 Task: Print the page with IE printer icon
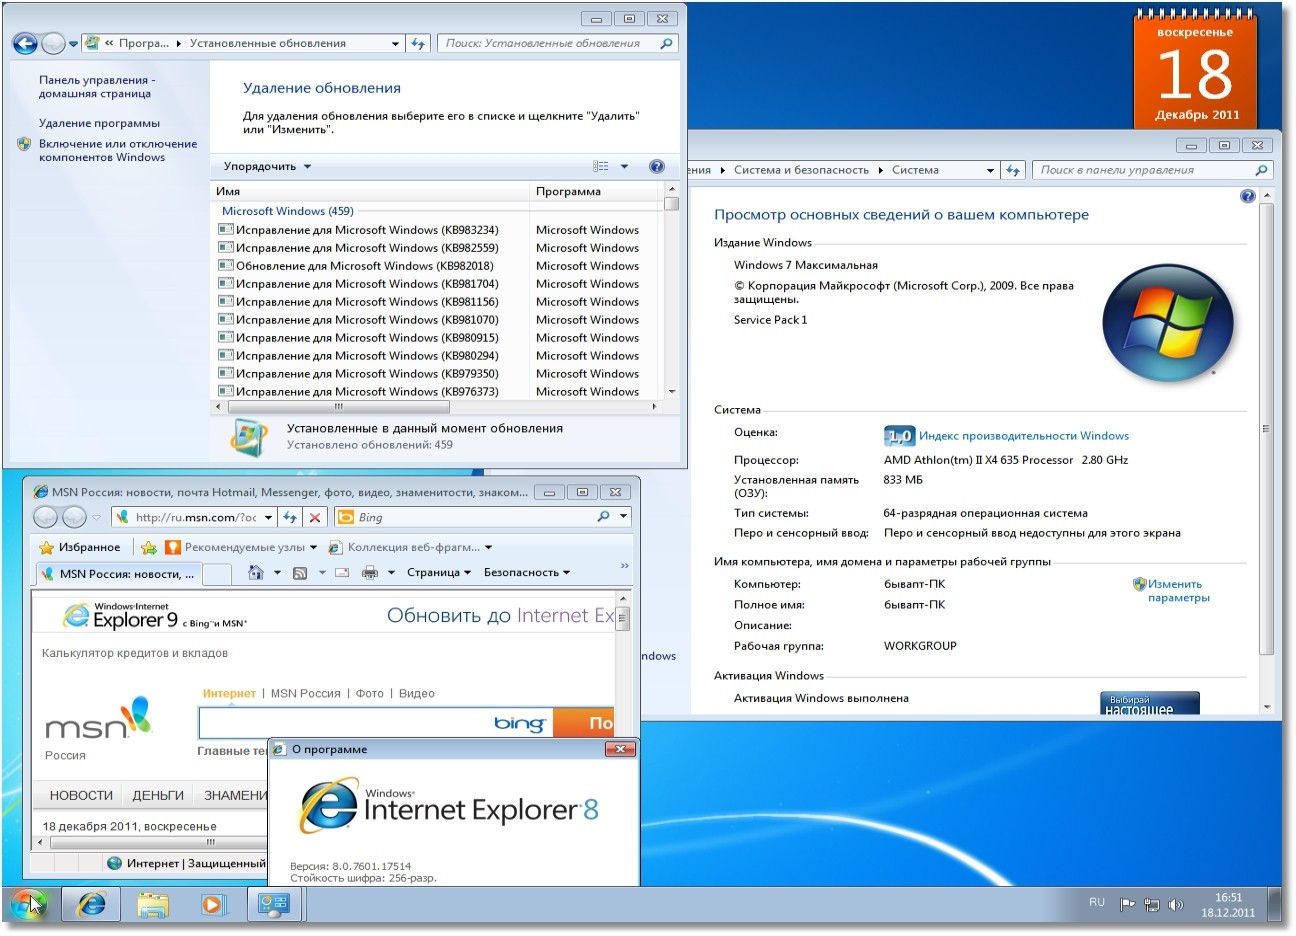(369, 573)
